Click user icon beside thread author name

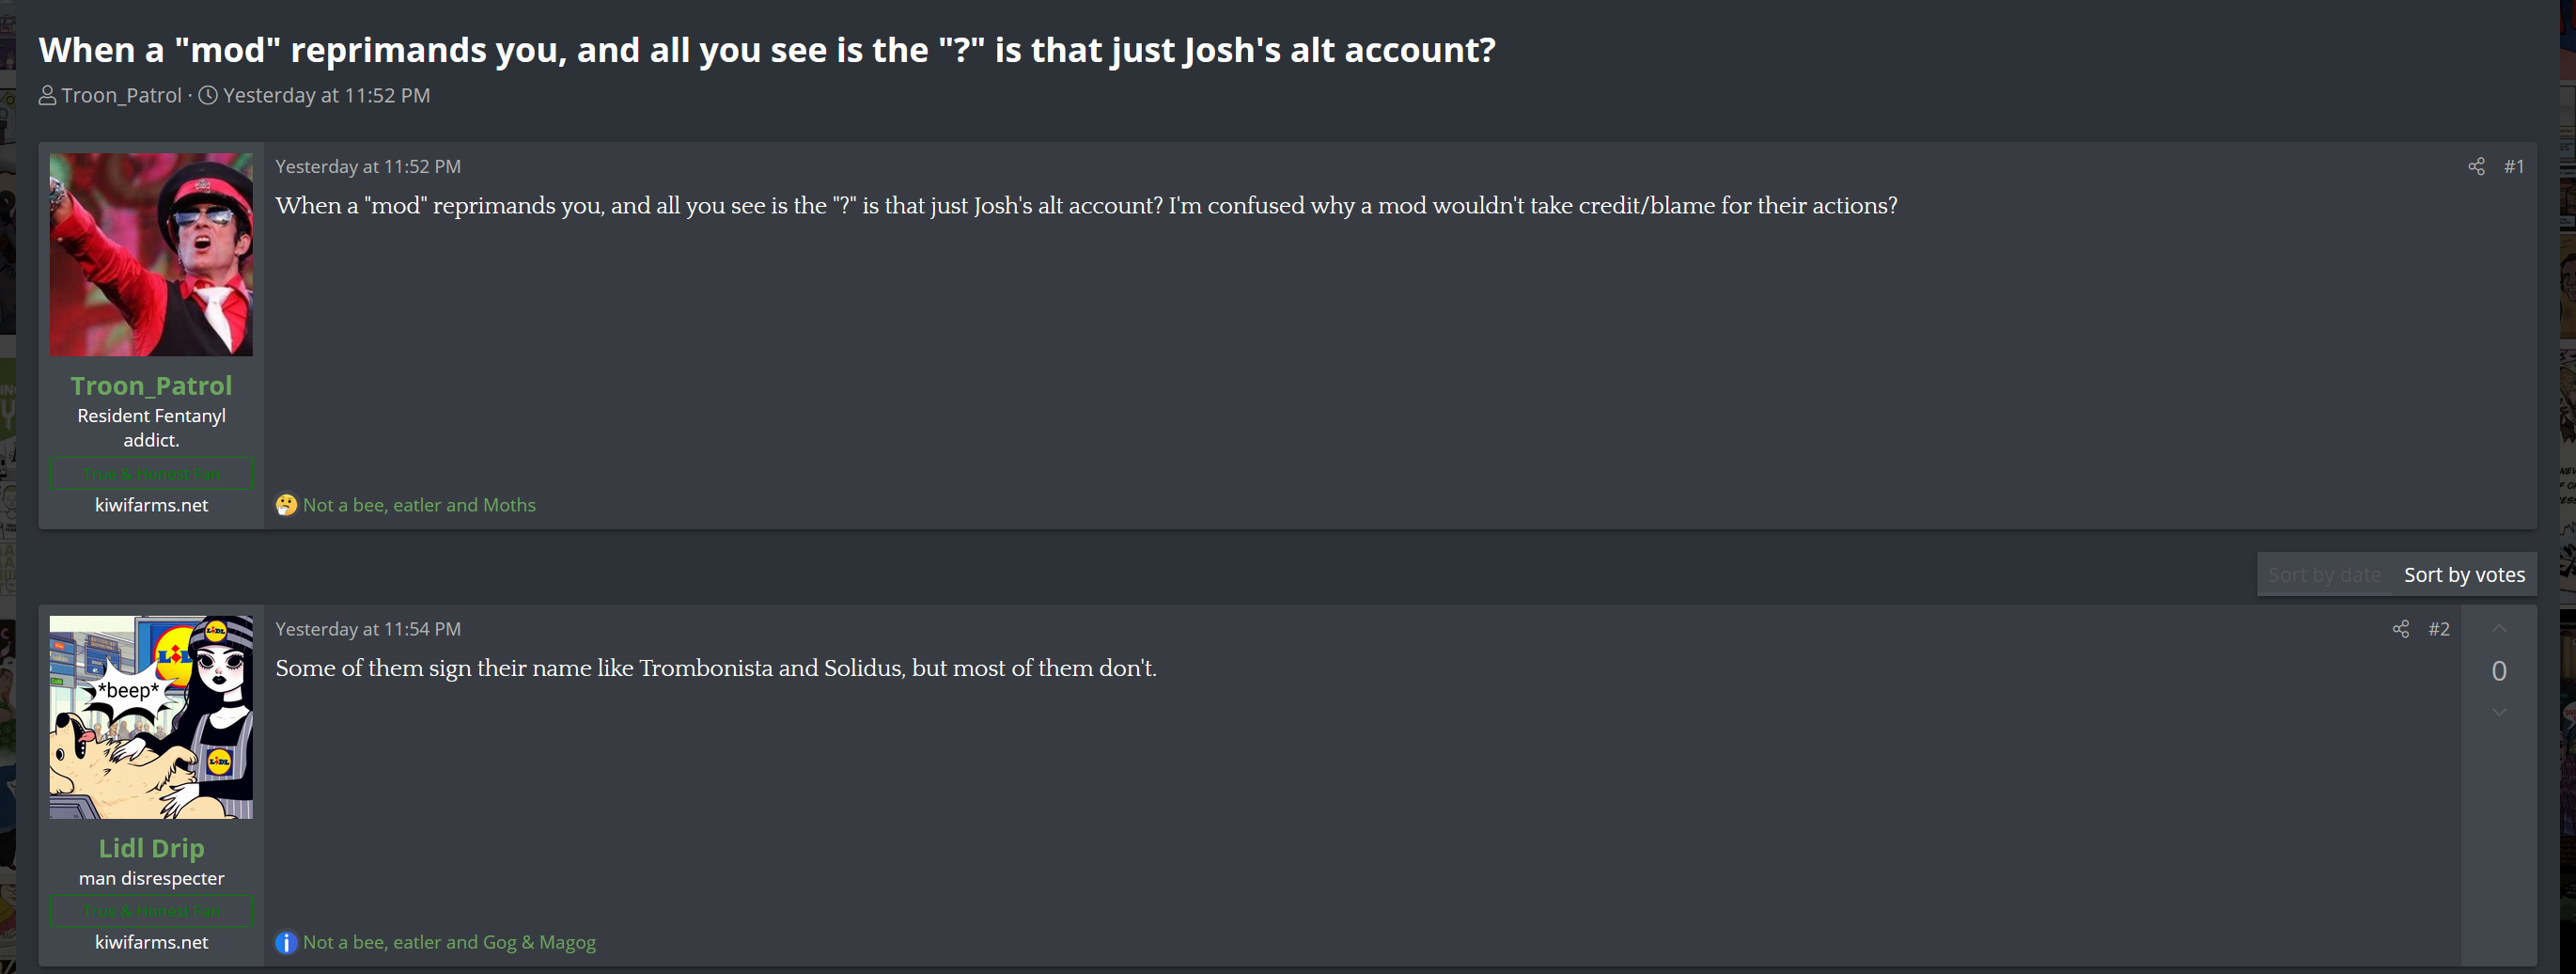(47, 96)
